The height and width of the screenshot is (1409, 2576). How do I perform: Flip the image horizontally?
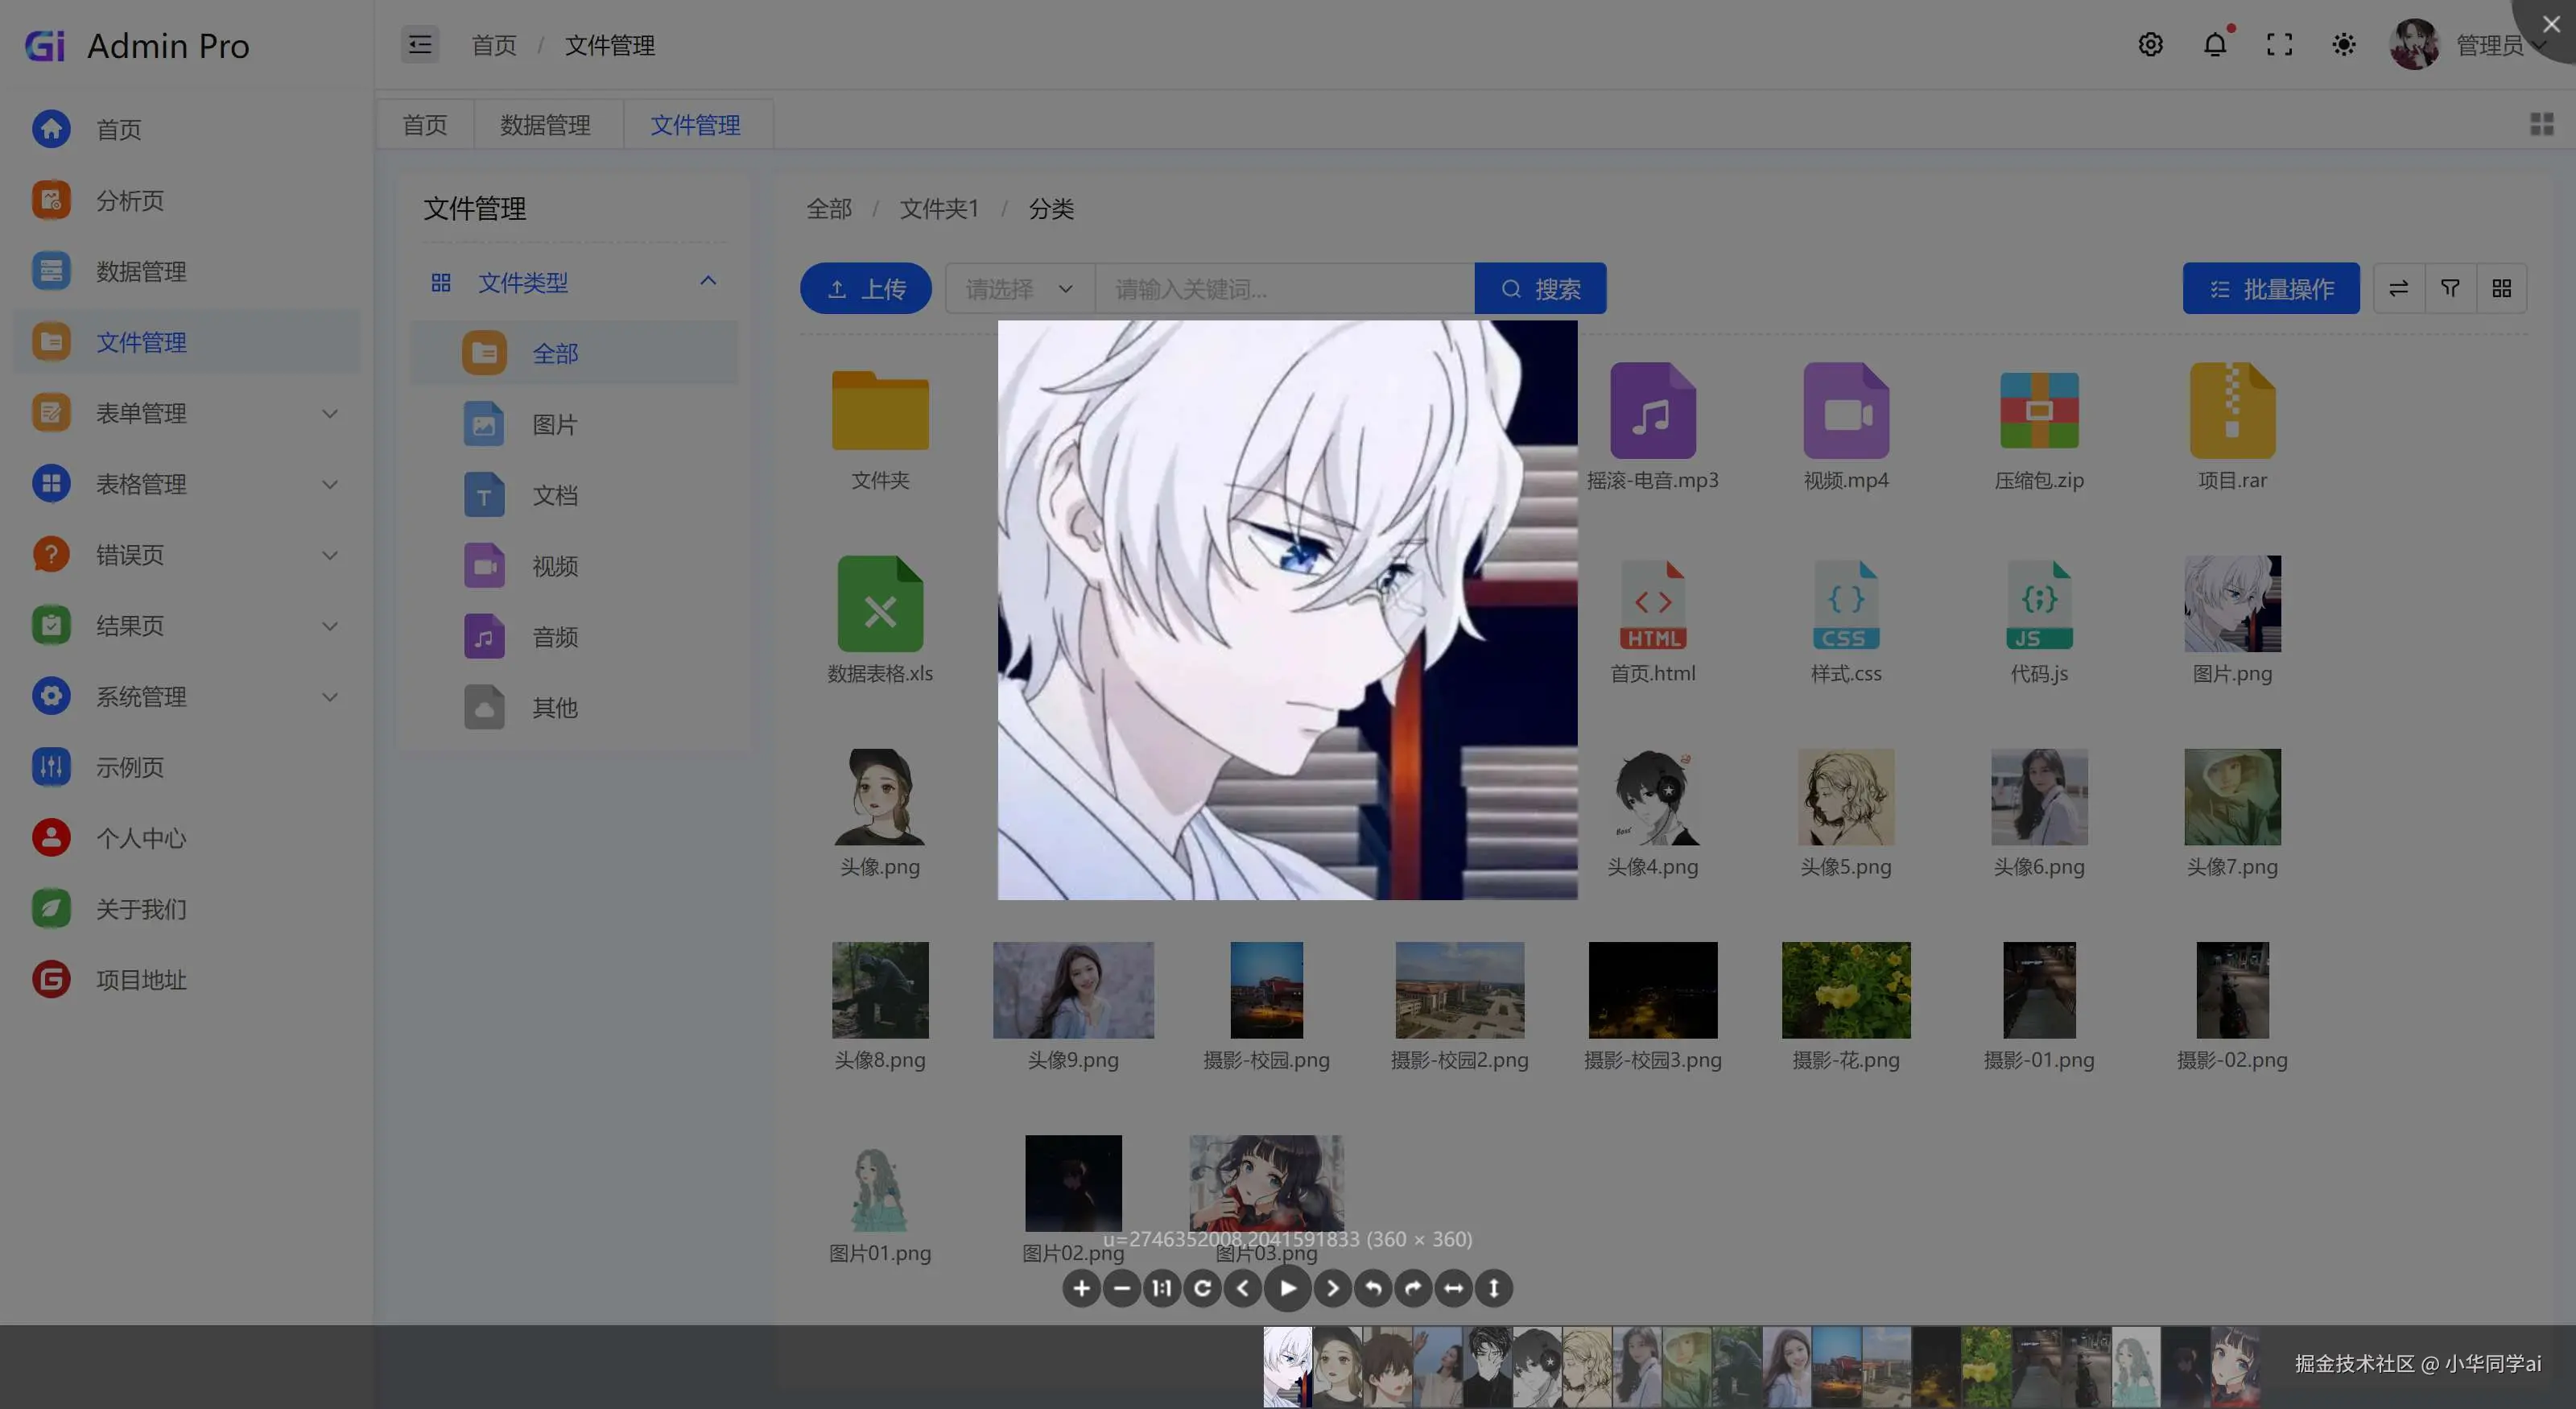click(1453, 1288)
